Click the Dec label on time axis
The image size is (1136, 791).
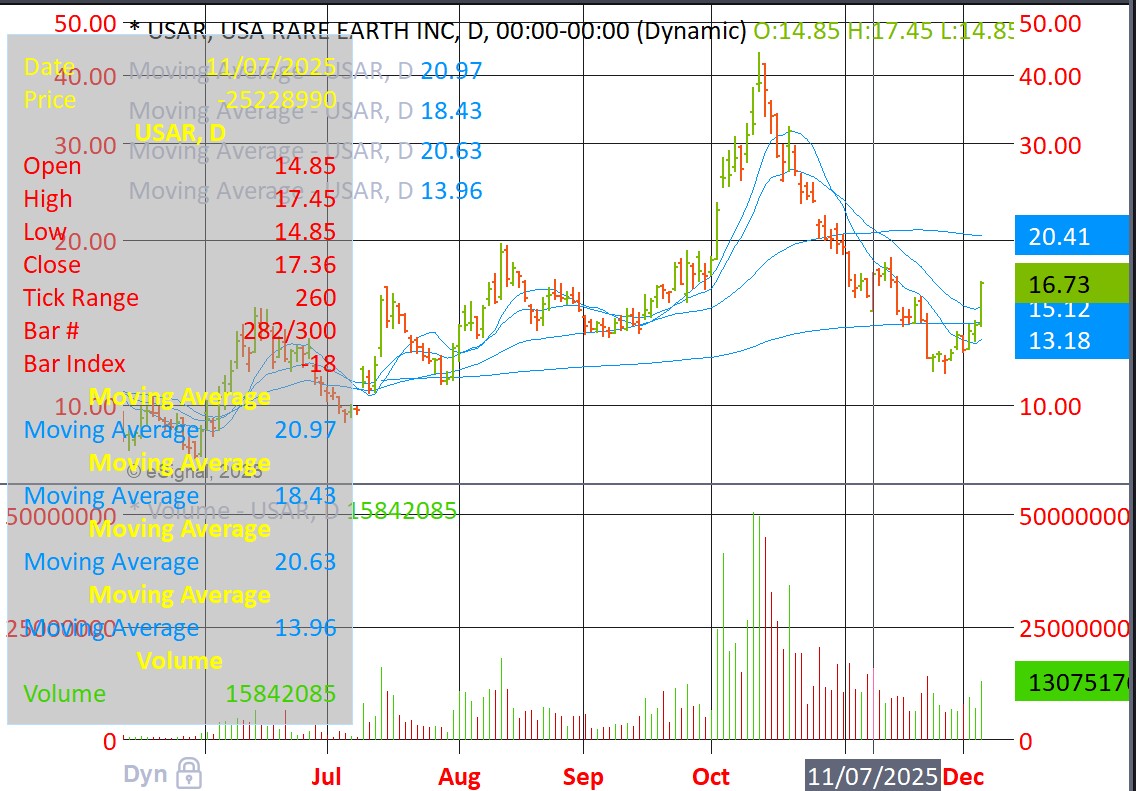964,777
